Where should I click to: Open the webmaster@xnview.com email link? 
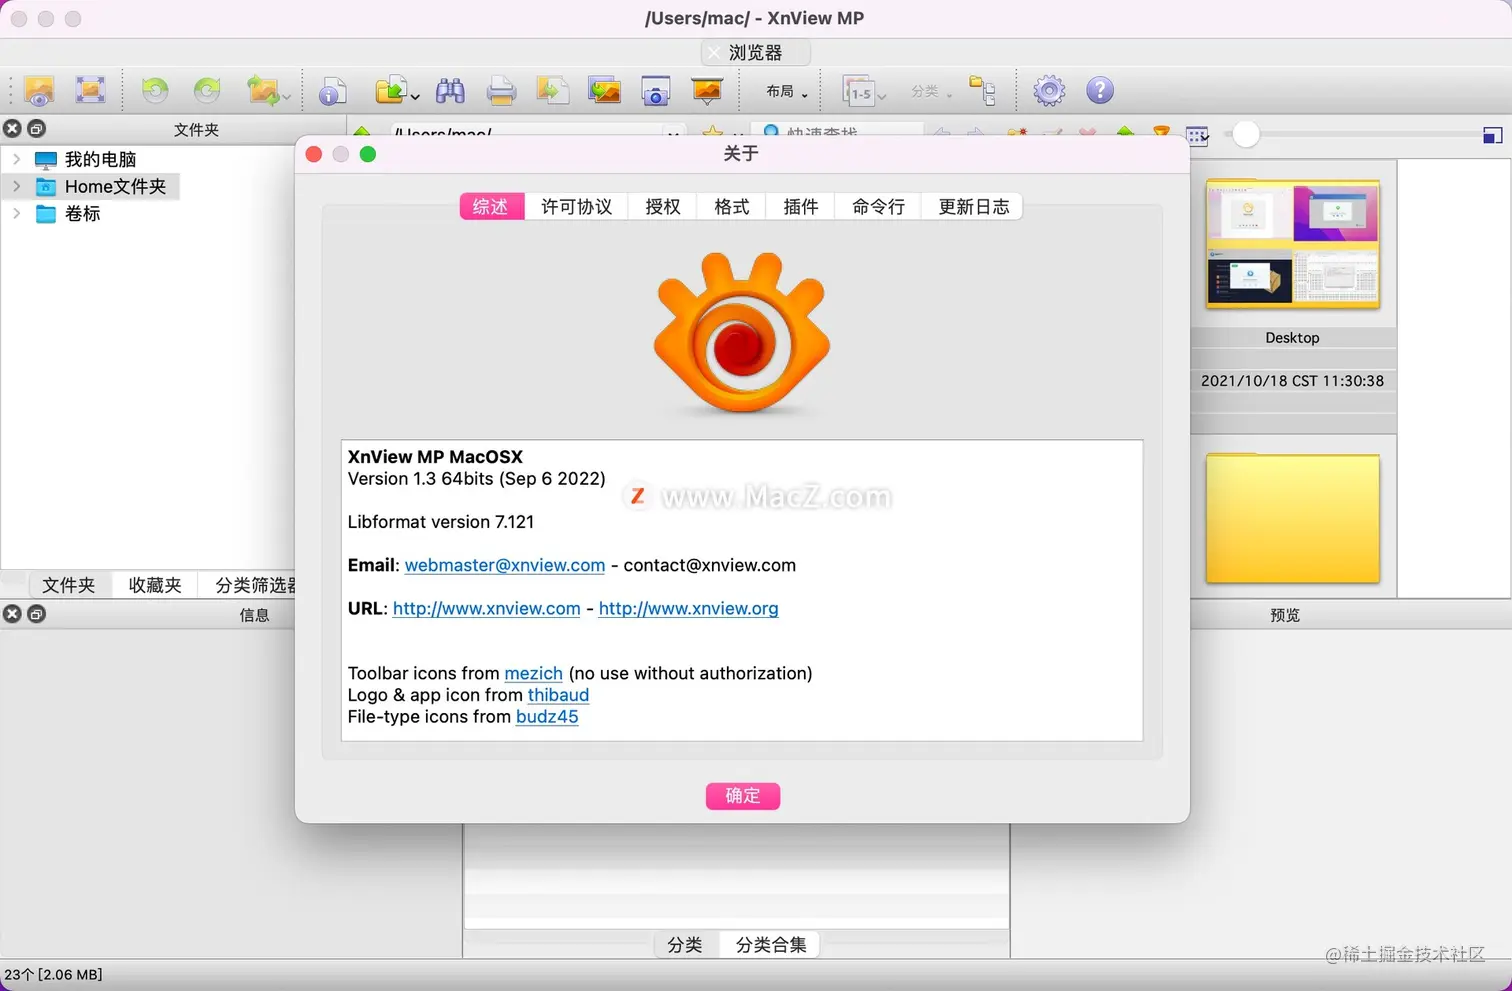[x=505, y=565]
